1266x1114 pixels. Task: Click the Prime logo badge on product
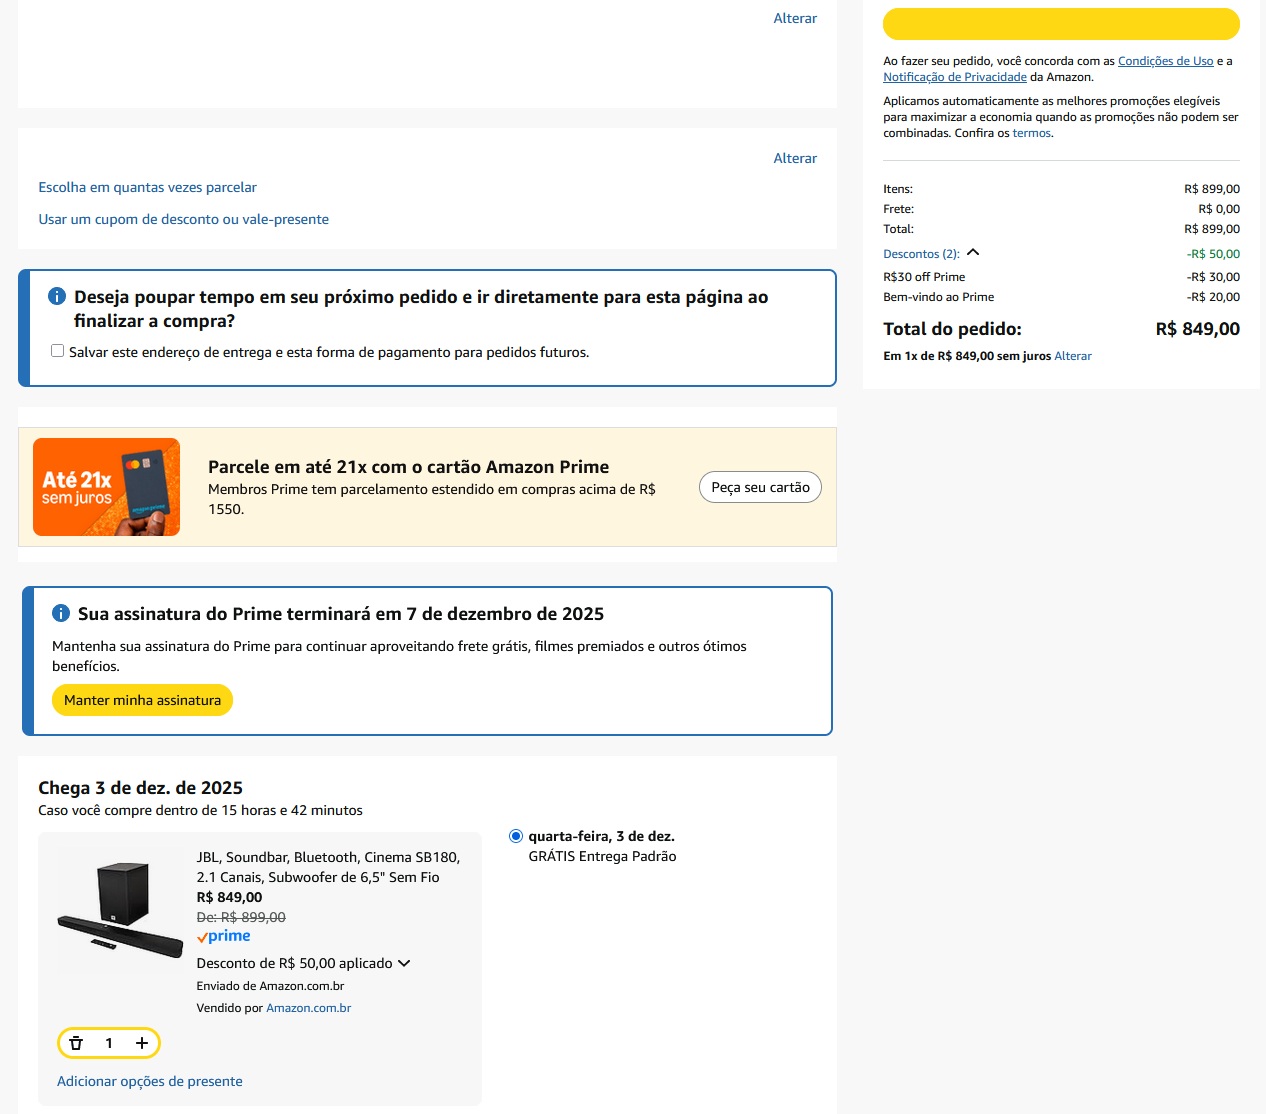pos(224,936)
